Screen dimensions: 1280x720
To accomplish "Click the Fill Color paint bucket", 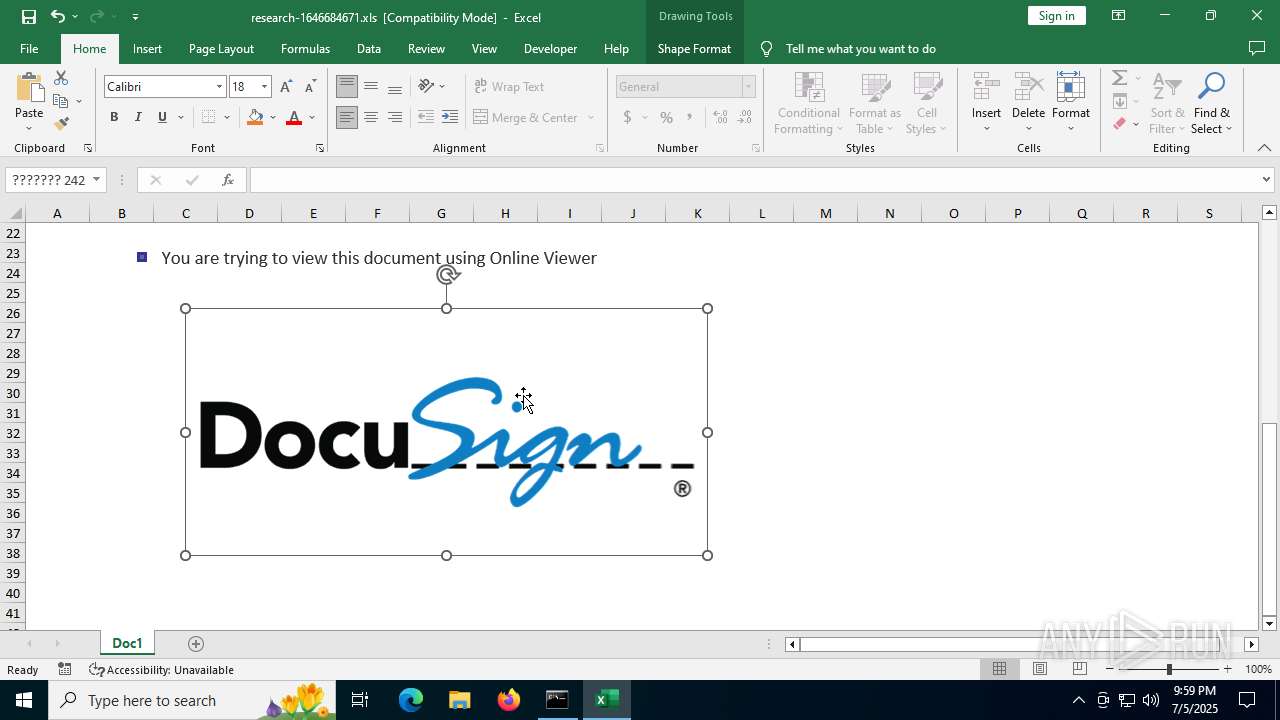I will pyautogui.click(x=256, y=117).
